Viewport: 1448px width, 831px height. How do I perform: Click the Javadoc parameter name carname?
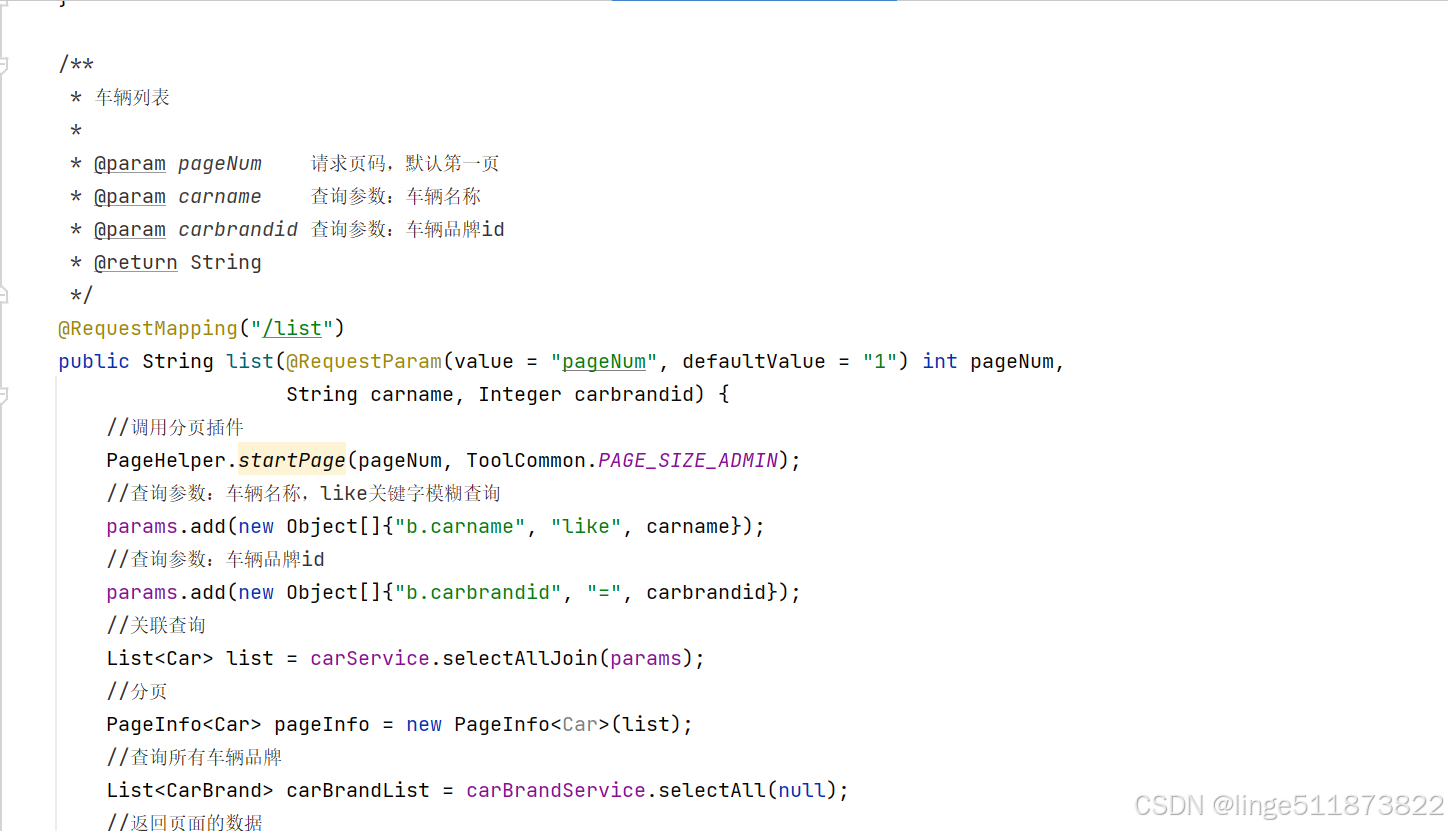tap(220, 197)
